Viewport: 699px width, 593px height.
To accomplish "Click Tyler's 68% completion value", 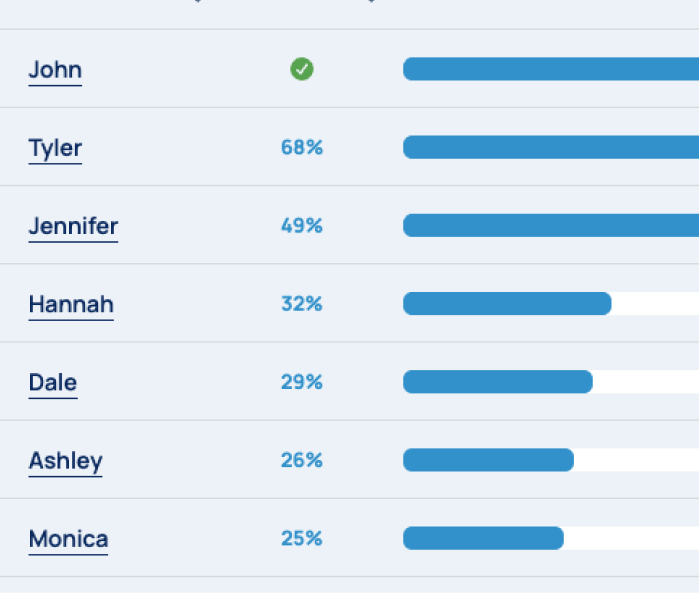I will 302,148.
